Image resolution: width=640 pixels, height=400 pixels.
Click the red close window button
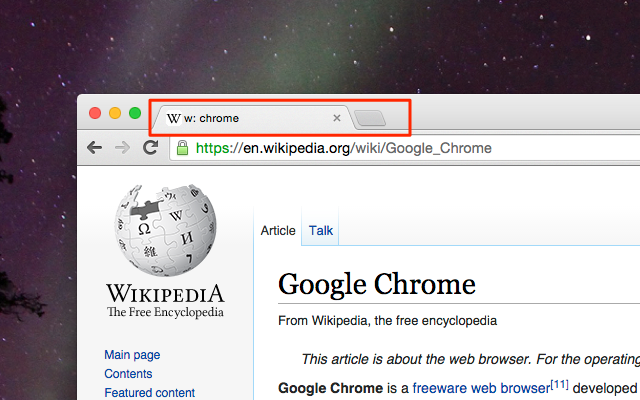pos(95,113)
